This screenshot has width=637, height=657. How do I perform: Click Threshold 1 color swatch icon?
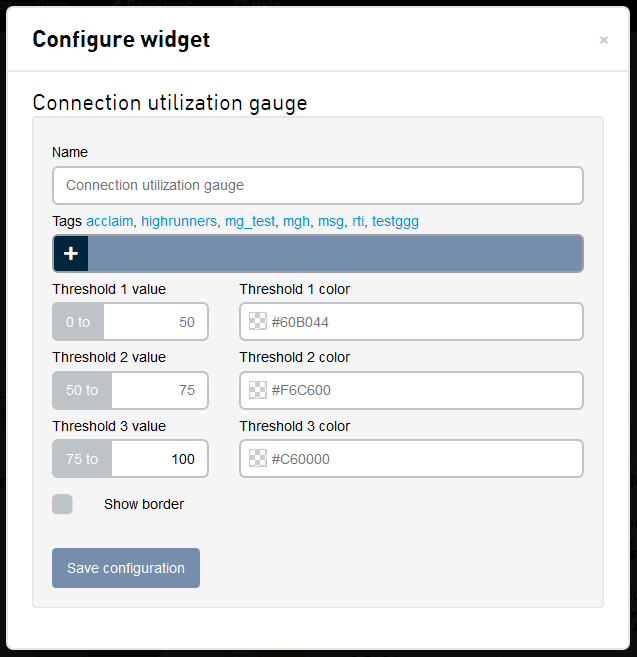point(257,322)
